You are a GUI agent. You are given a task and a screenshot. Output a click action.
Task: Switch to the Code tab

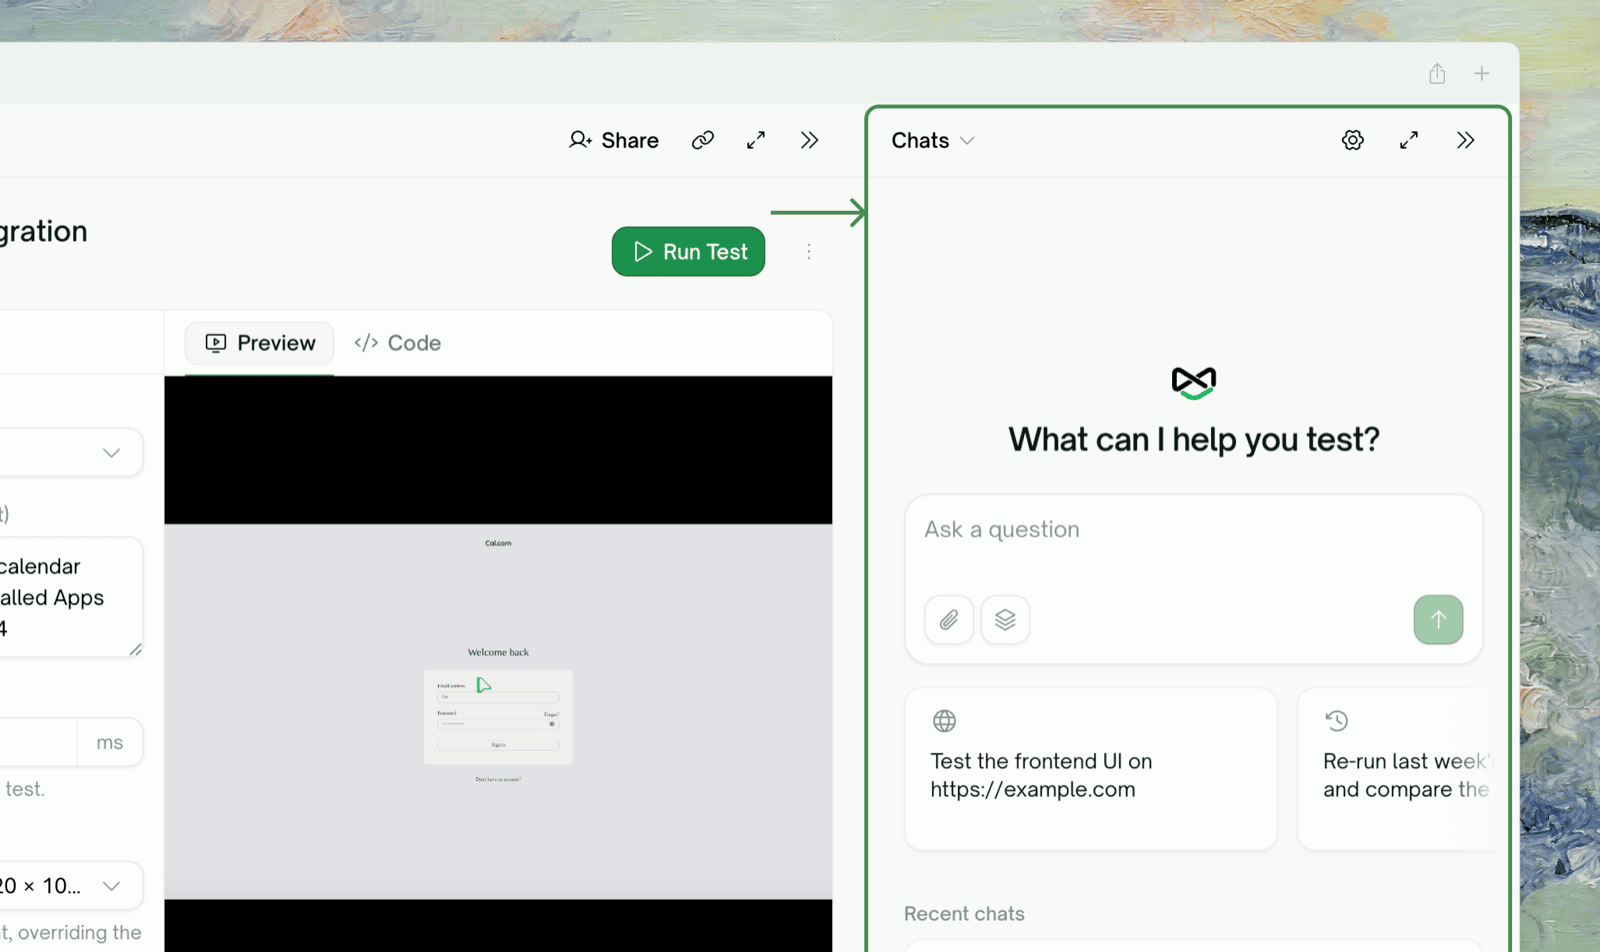(398, 343)
